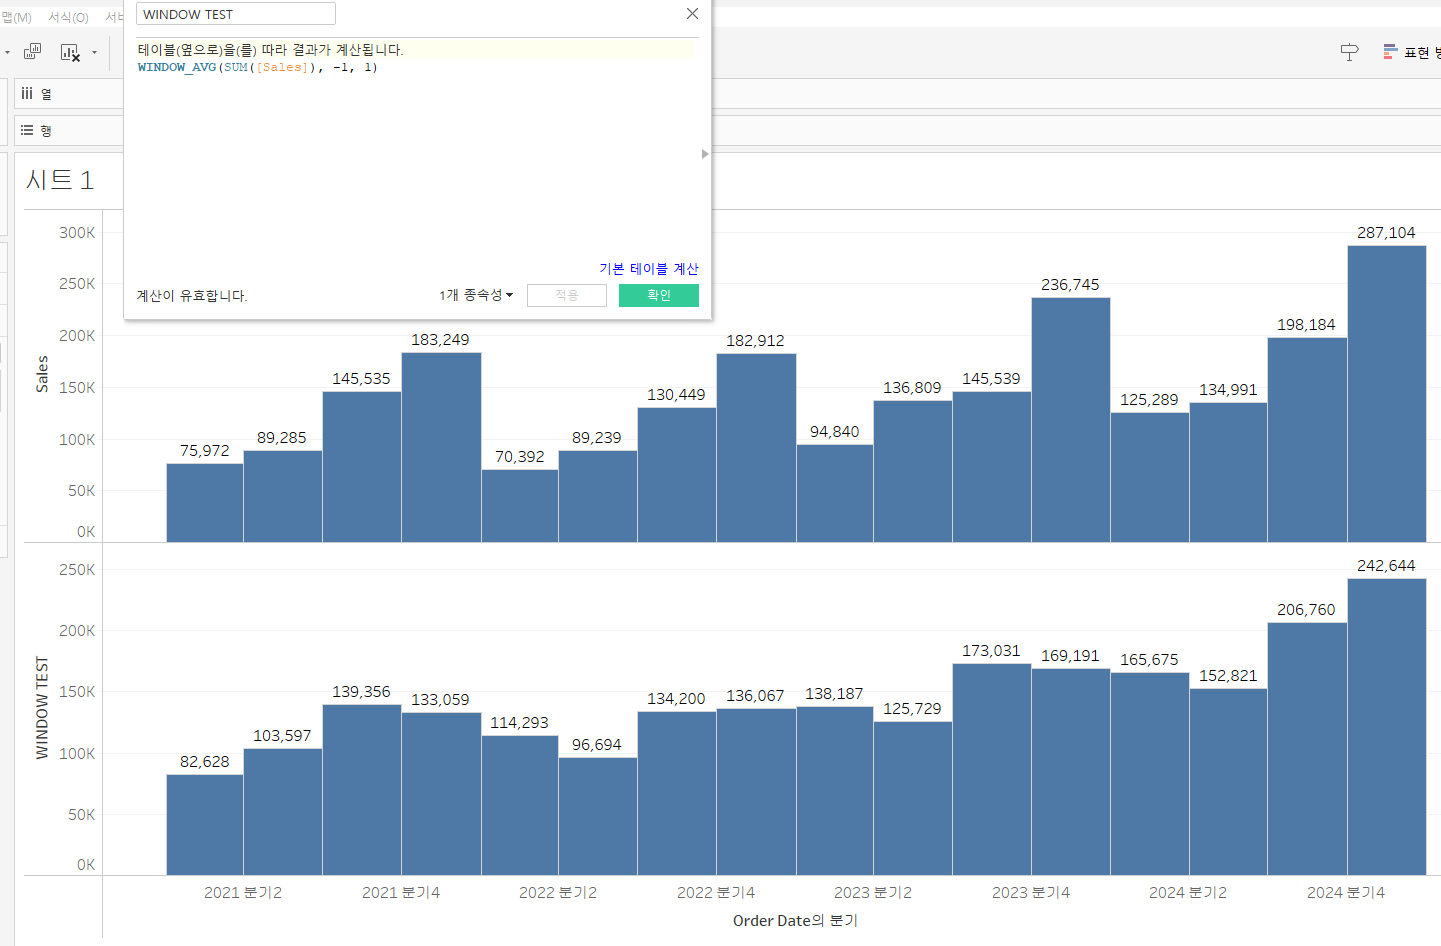Viewport: 1441px width, 946px height.
Task: Edit the calculation name field WINDOW TEST
Action: [236, 14]
